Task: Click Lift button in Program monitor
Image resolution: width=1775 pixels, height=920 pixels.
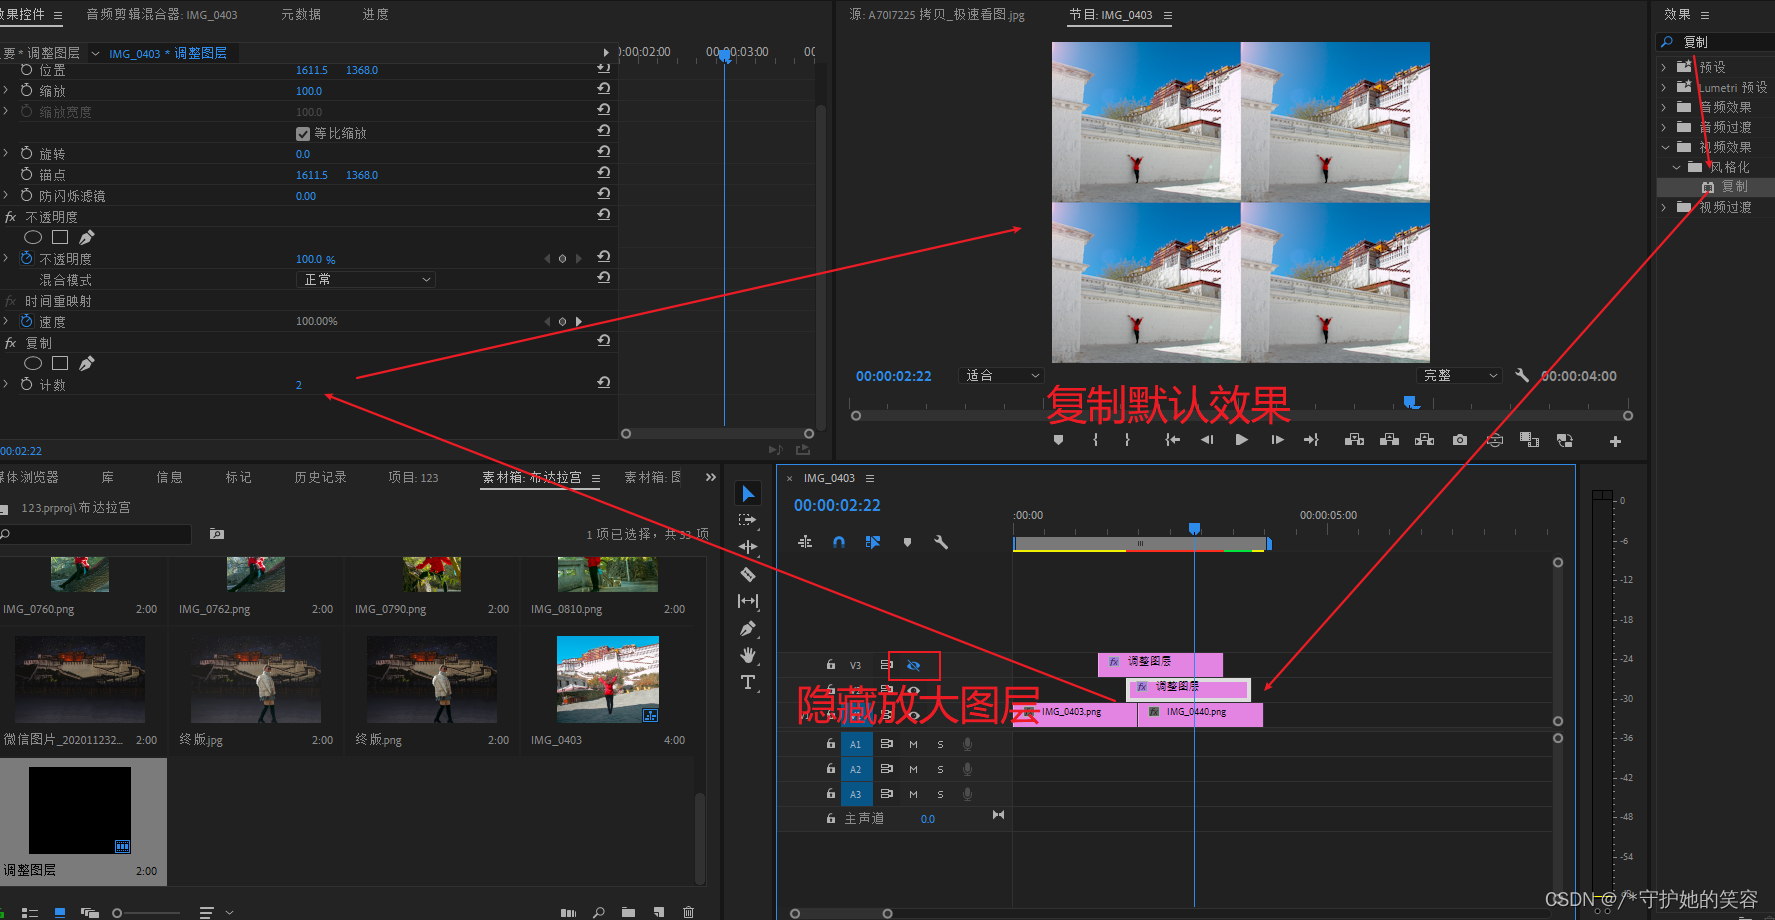Action: coord(1355,440)
